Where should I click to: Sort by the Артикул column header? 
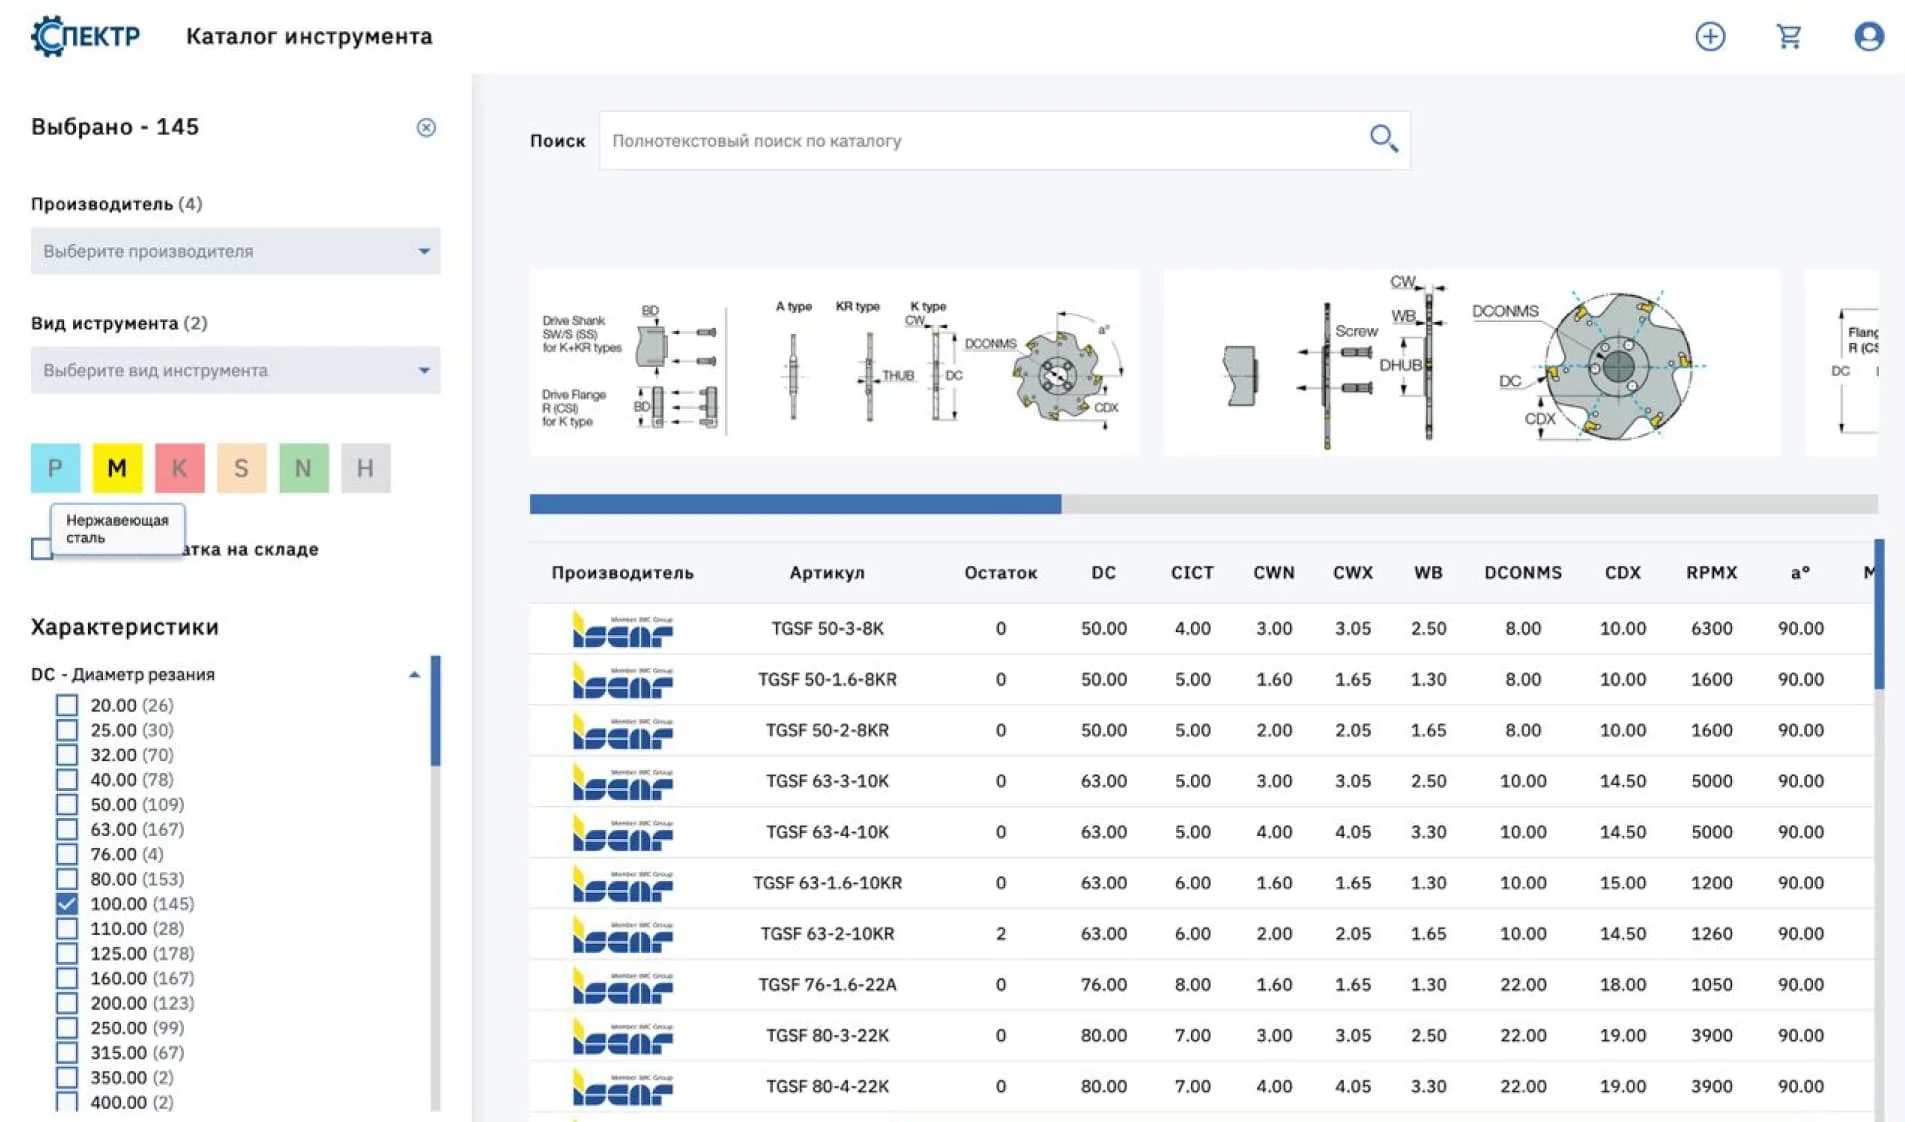[826, 573]
